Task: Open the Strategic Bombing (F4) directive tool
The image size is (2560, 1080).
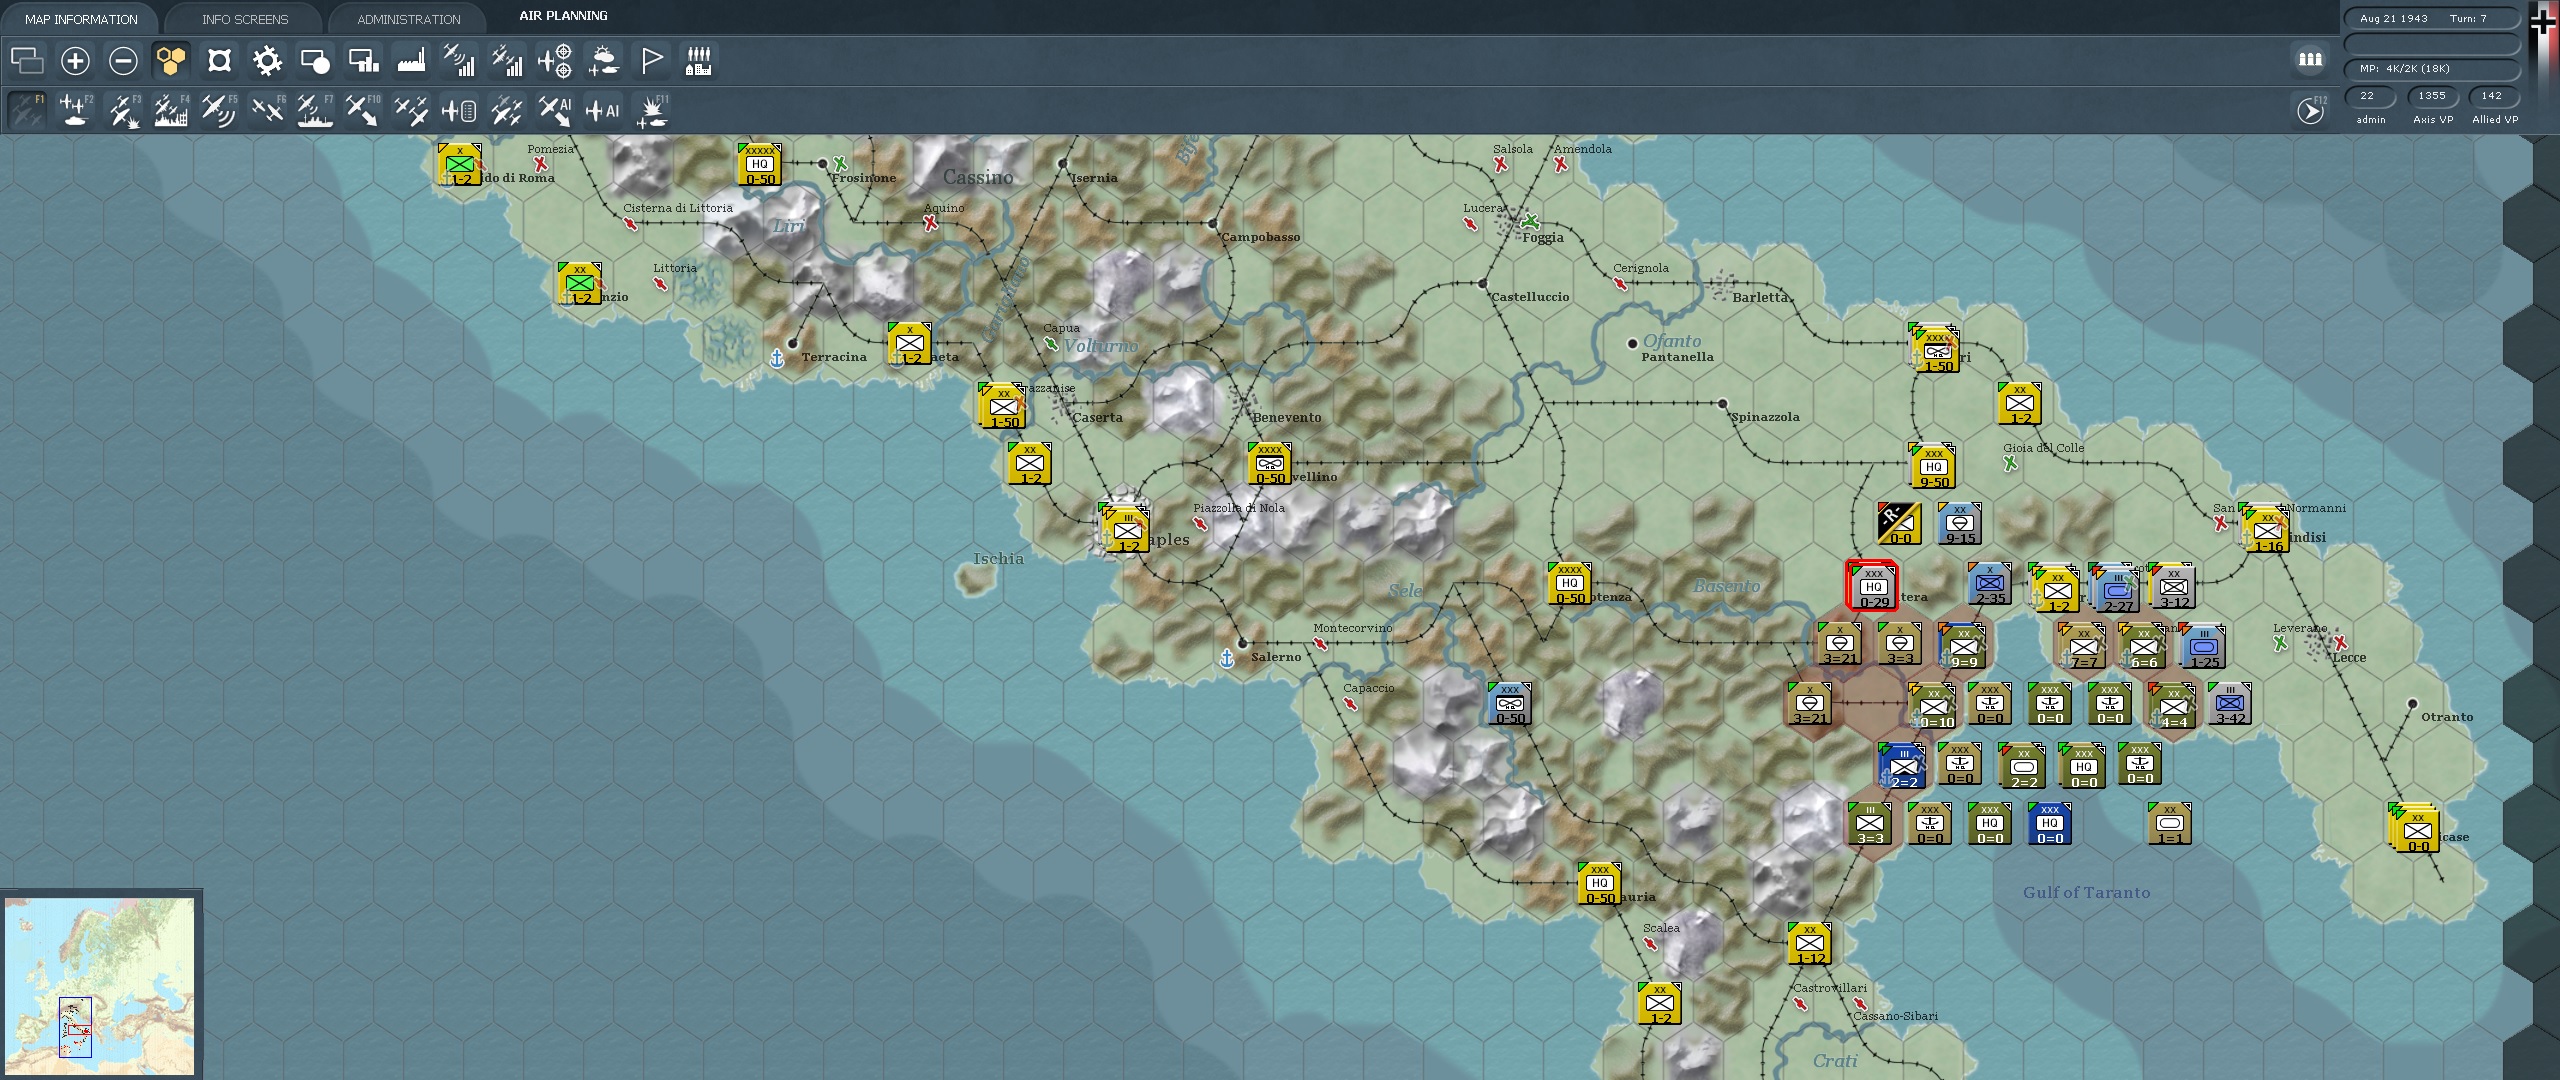Action: click(172, 110)
